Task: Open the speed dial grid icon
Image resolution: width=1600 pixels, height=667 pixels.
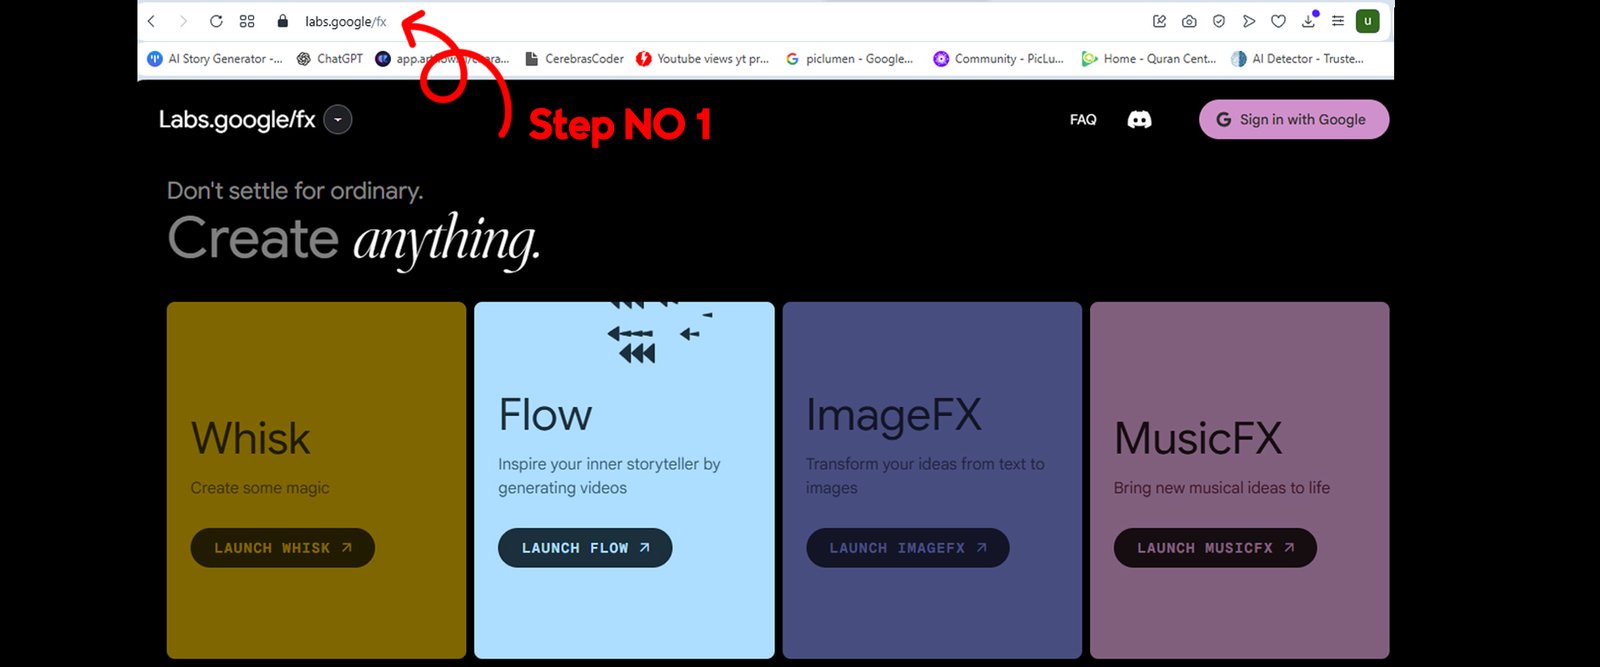Action: 247,21
